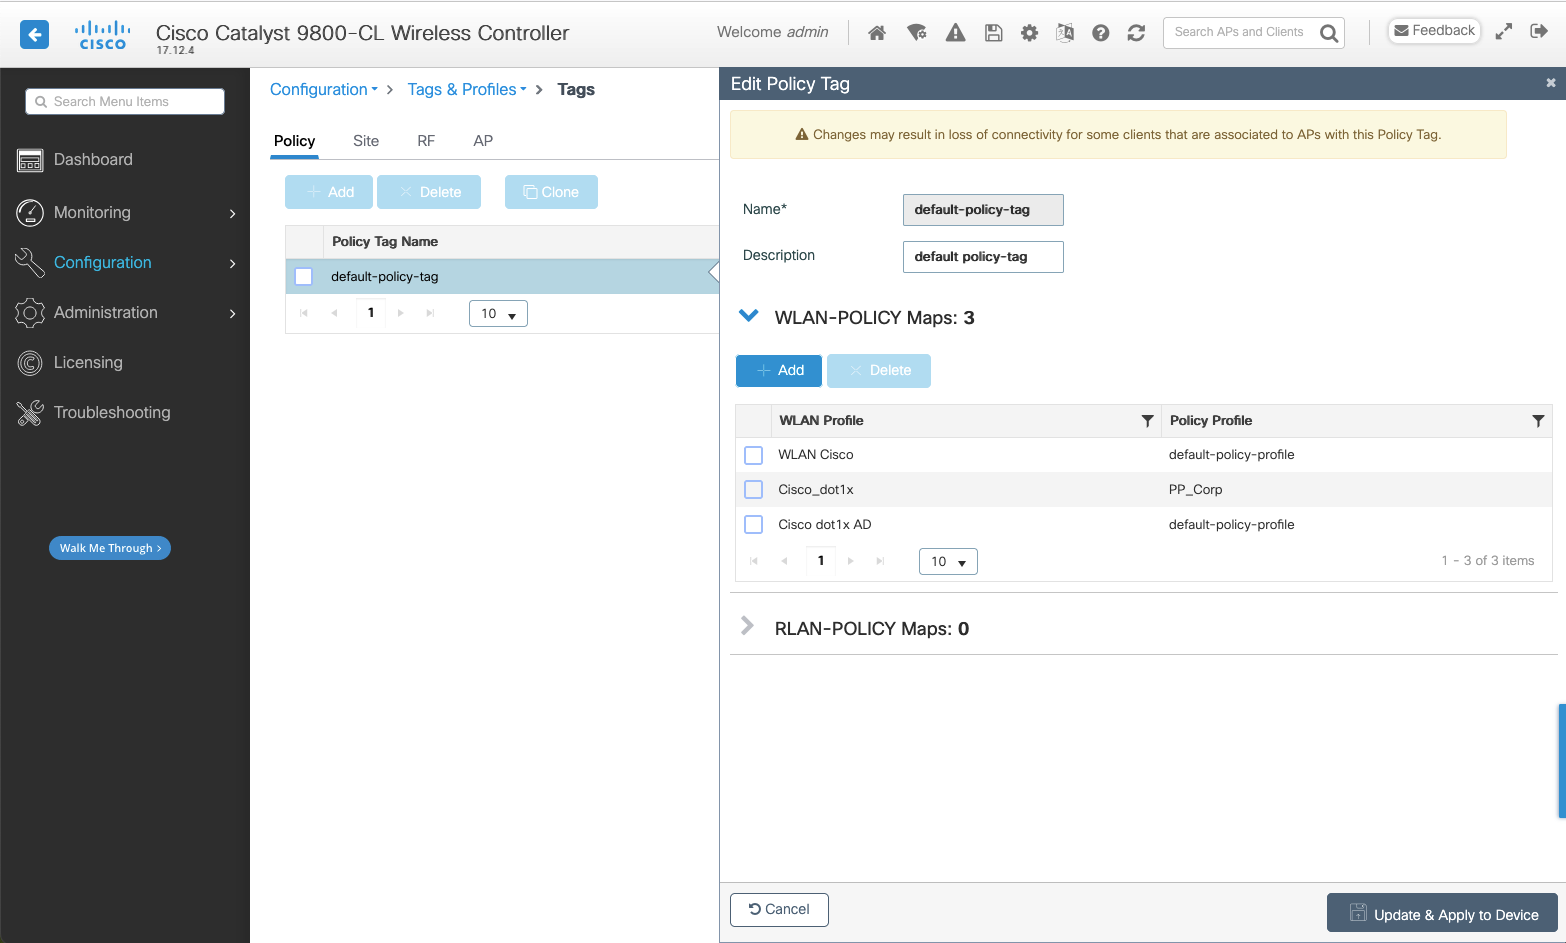This screenshot has height=943, width=1566.
Task: Click the Description input field
Action: [983, 257]
